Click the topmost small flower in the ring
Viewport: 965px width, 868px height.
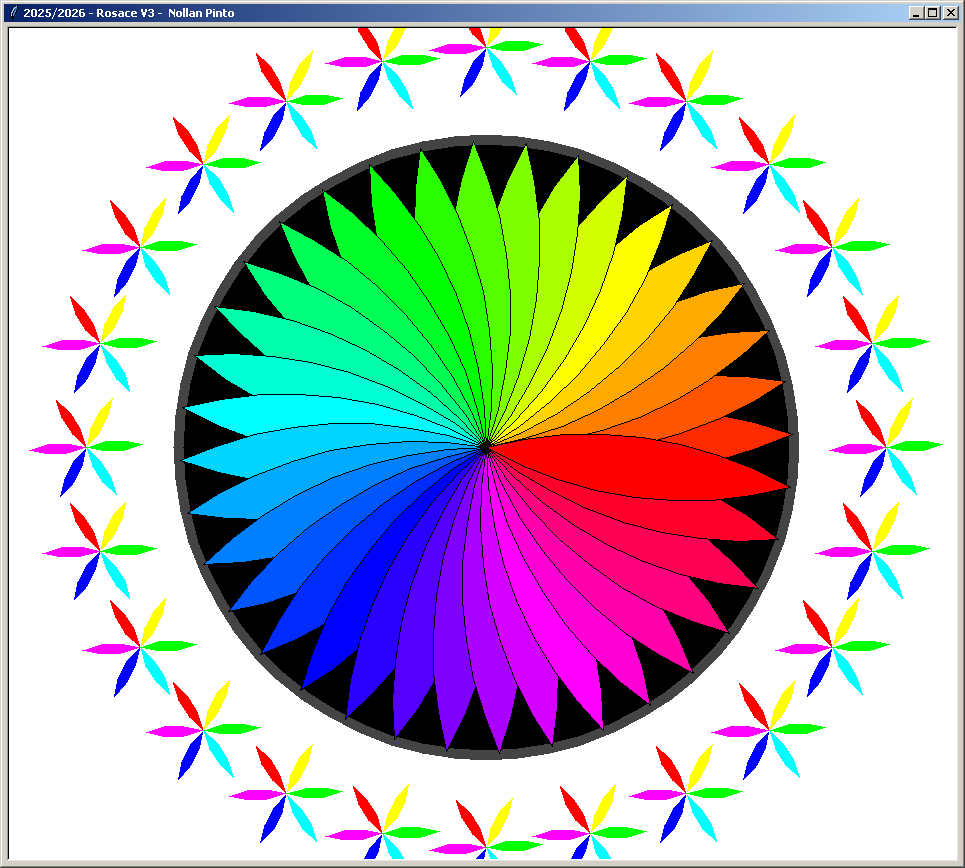(x=486, y=46)
